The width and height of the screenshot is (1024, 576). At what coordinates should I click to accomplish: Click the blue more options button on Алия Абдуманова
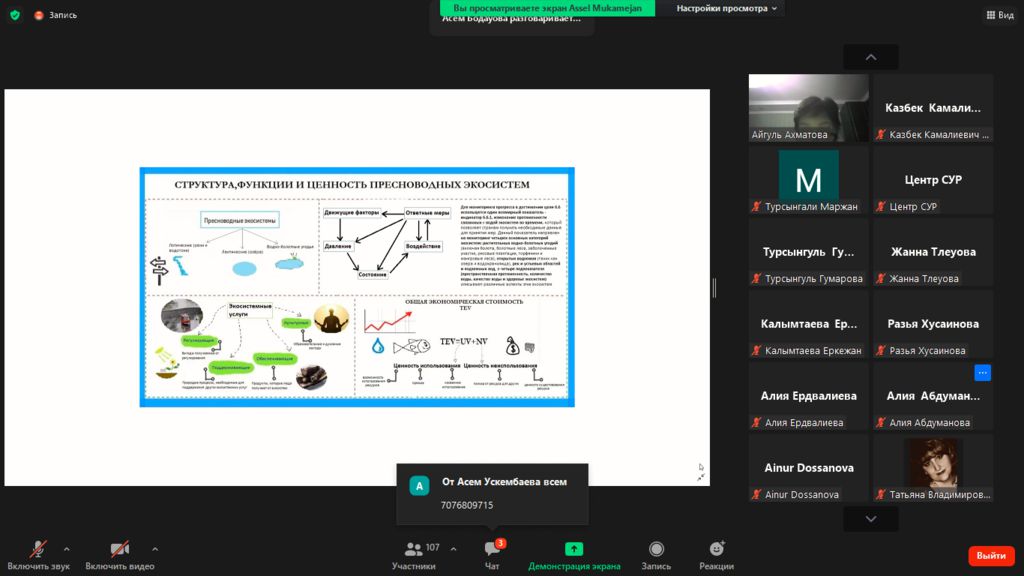pos(982,373)
